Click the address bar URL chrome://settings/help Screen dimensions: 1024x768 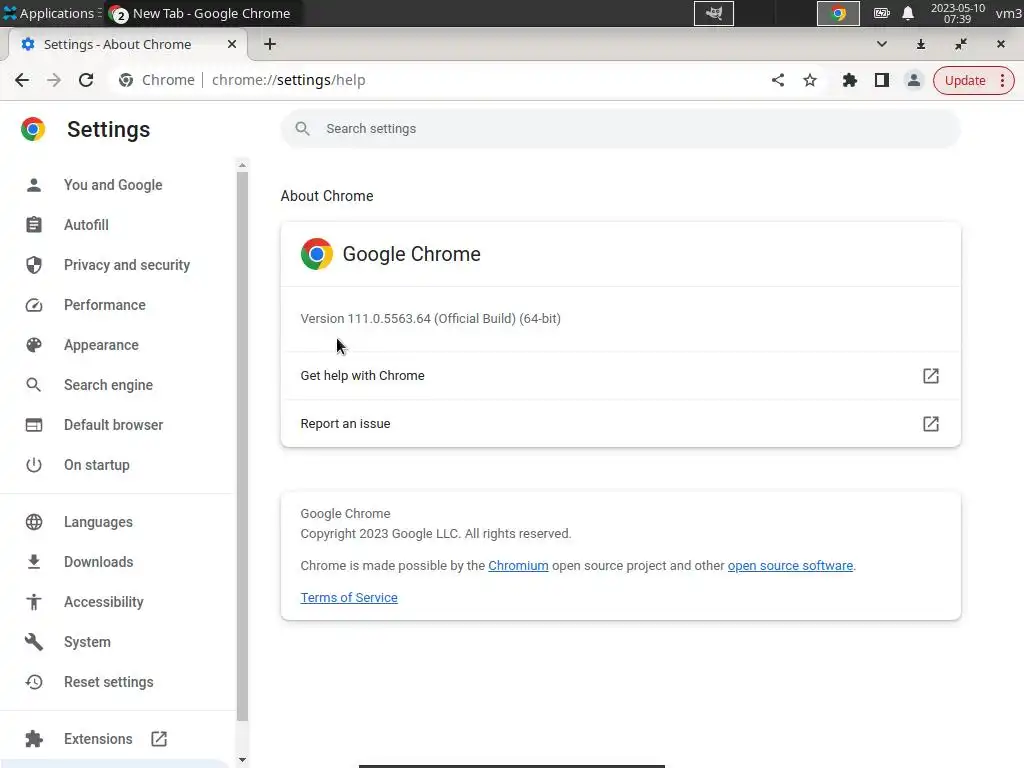click(x=289, y=80)
